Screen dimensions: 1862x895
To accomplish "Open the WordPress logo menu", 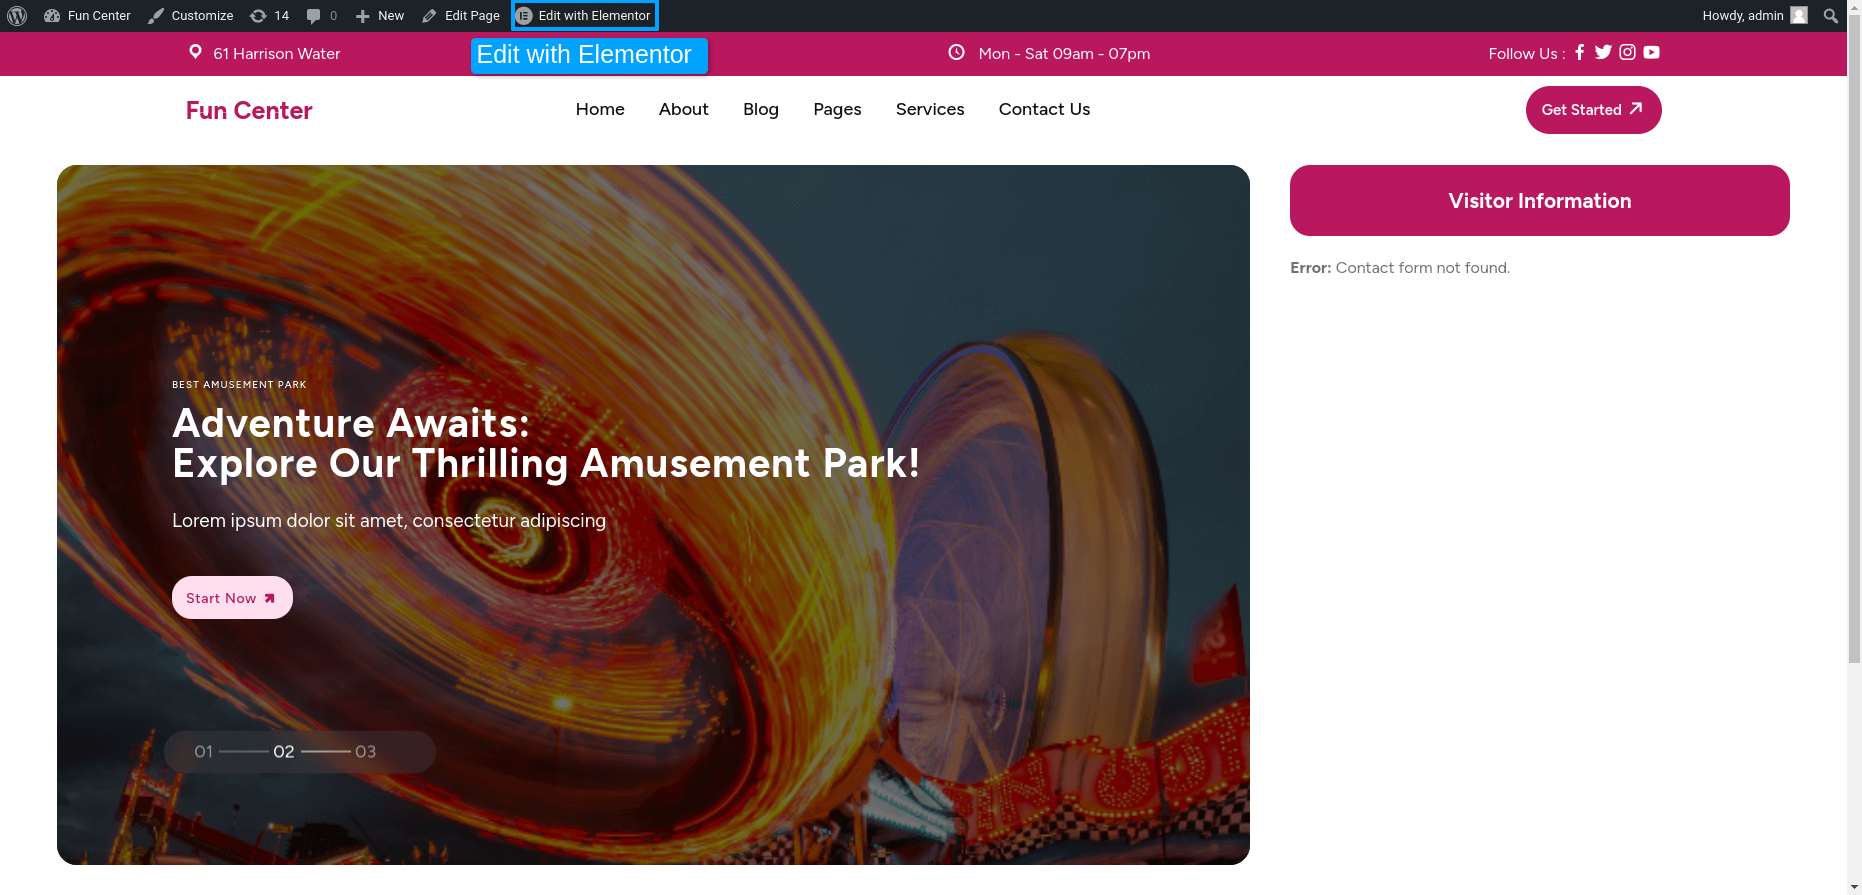I will [17, 16].
